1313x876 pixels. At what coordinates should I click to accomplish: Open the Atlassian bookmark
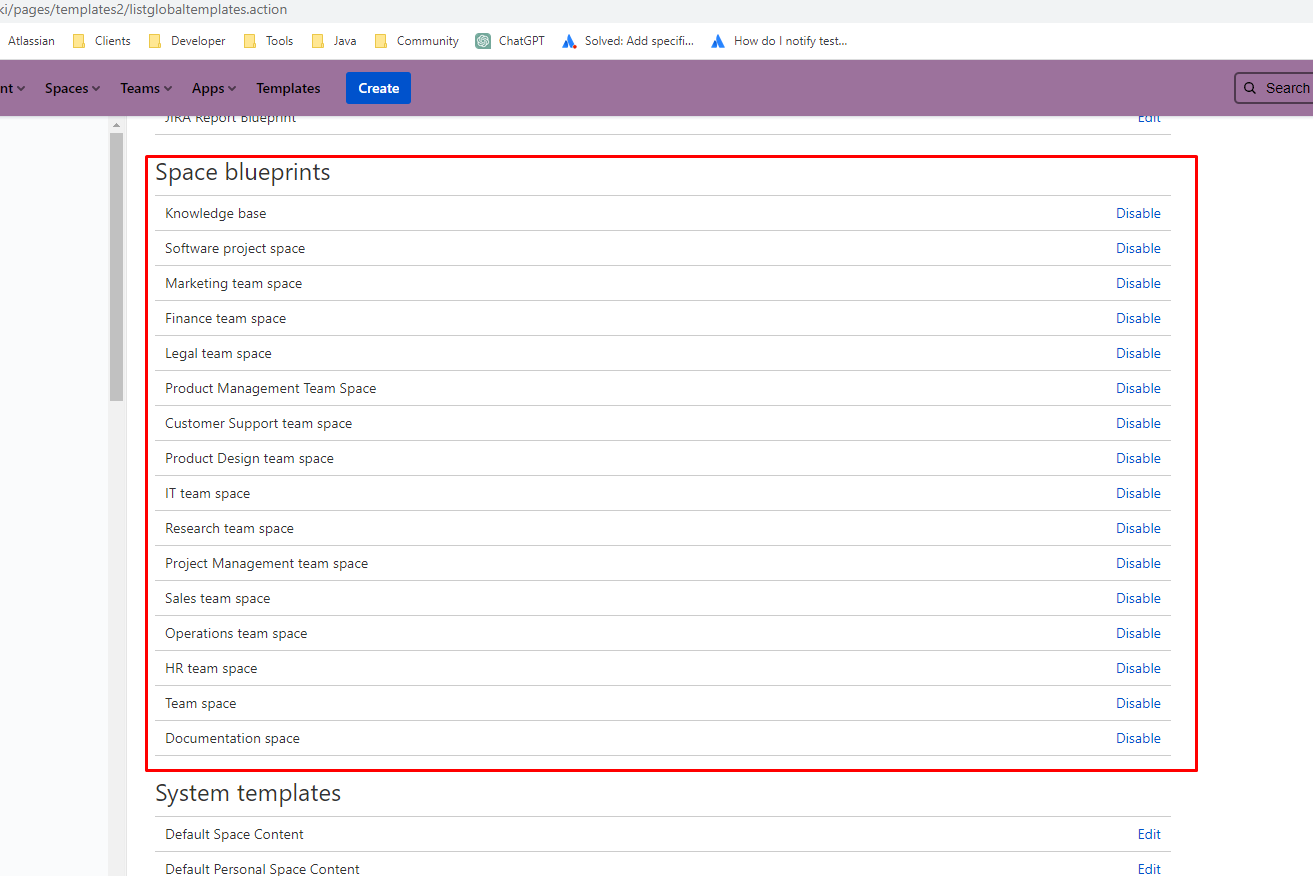point(31,40)
